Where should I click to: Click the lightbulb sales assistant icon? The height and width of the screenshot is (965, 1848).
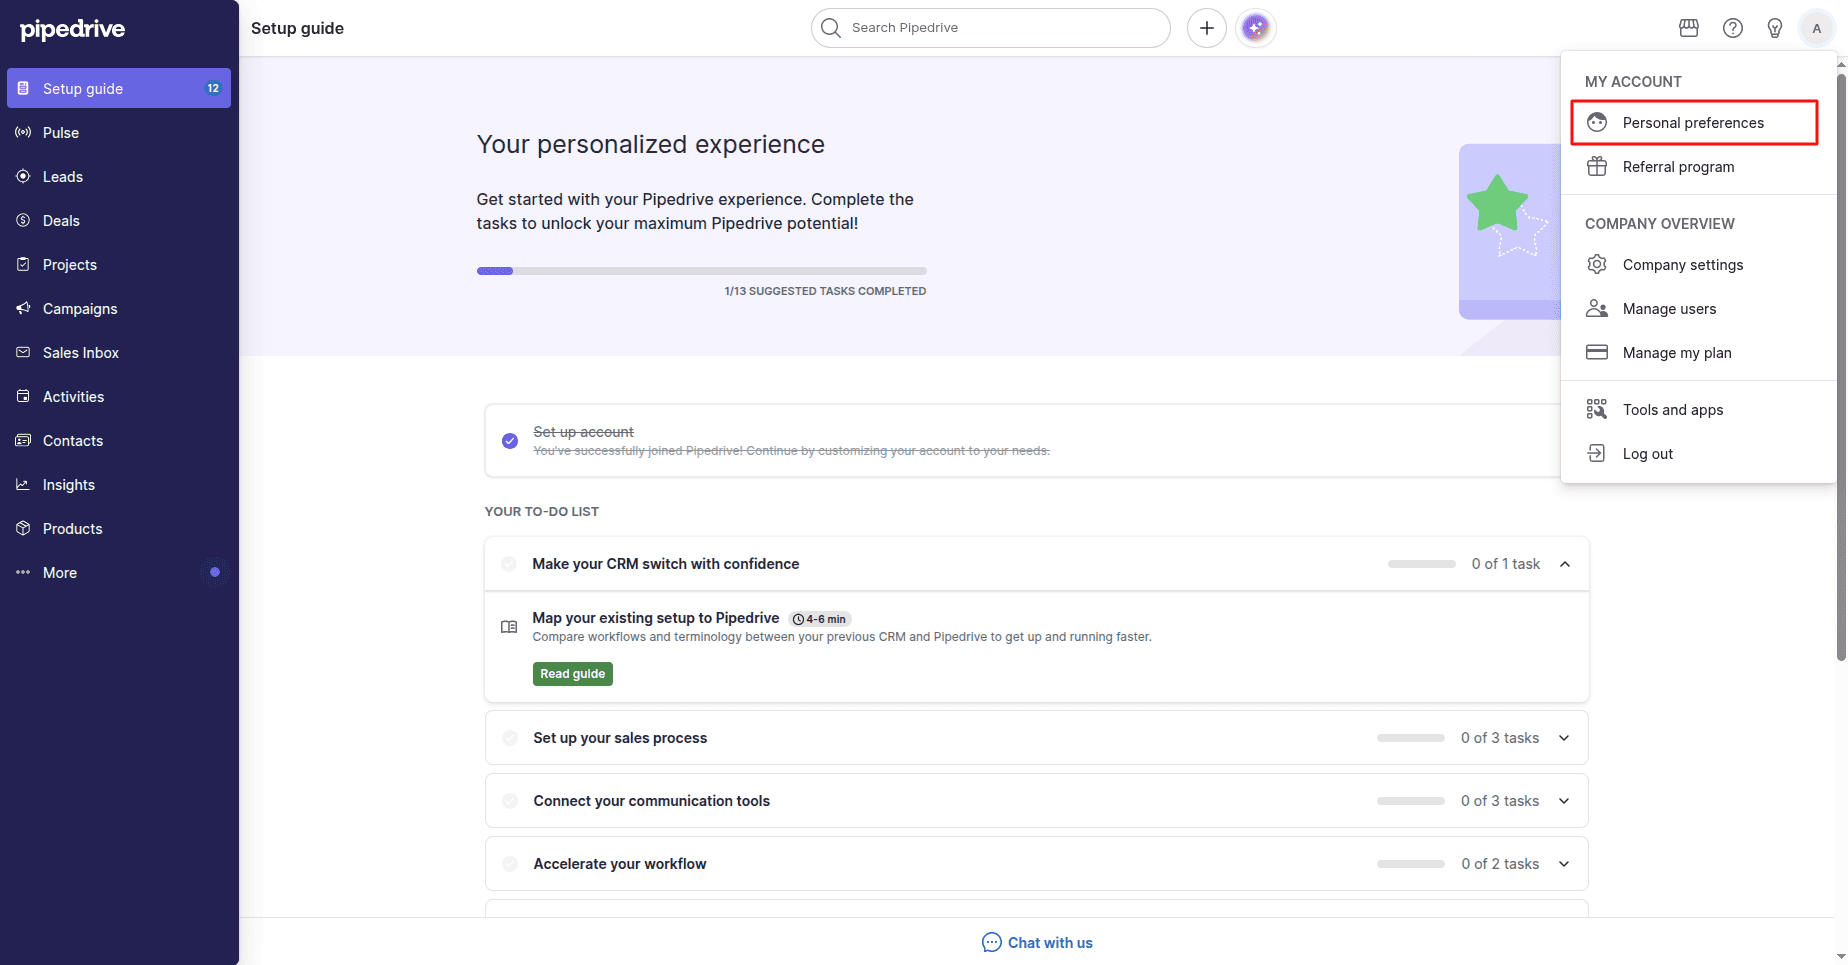pos(1775,28)
